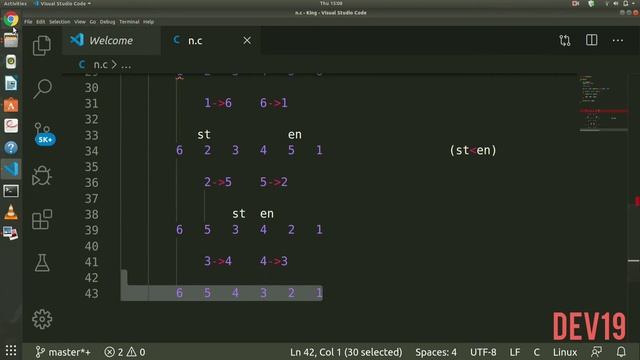
Task: Click 'st' label on line 33
Action: tap(204, 134)
